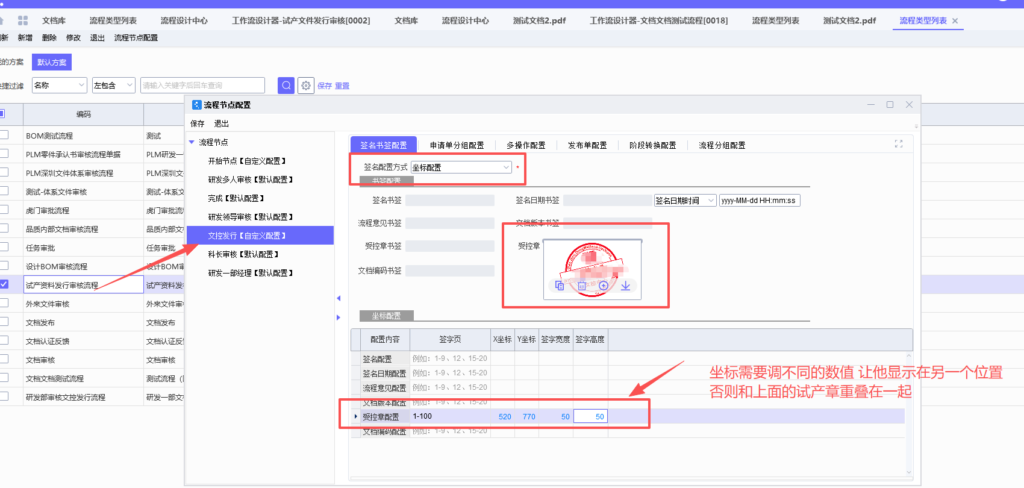
Task: Switch to the 发布单配置 tab
Action: point(586,145)
